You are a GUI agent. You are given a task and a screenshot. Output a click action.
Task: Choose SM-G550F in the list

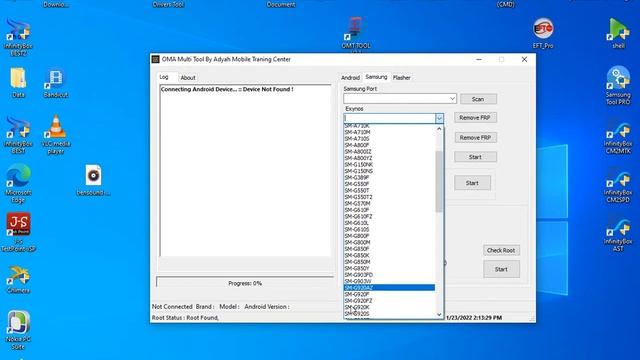389,184
